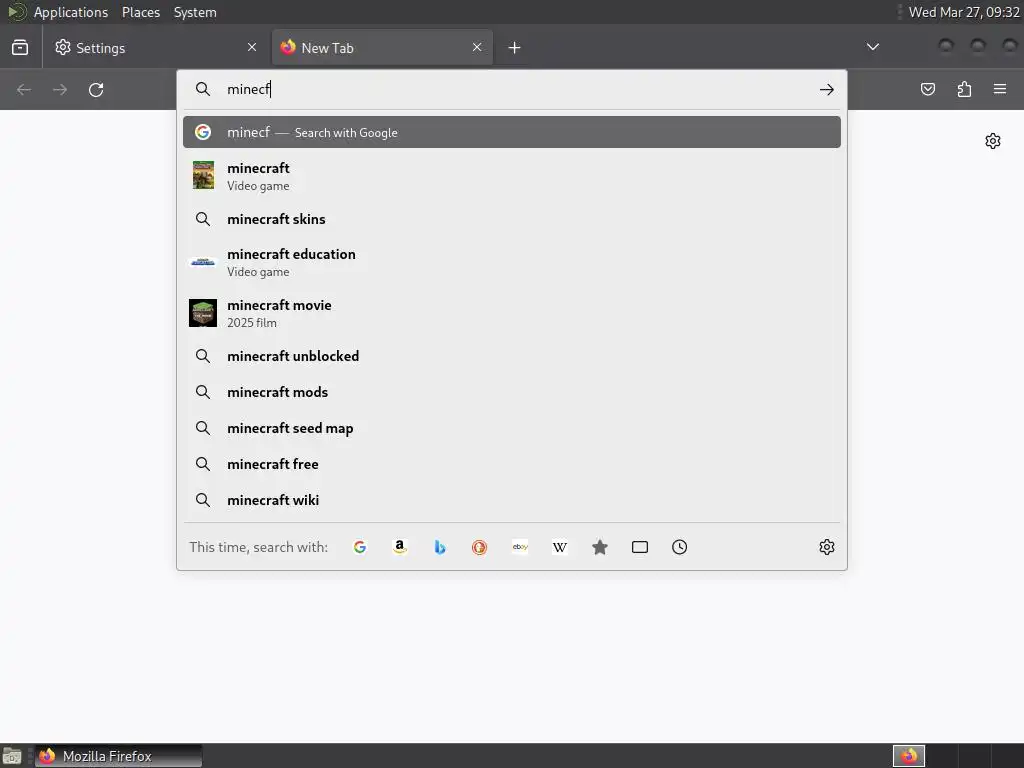Click the show desktop icon in taskbar
This screenshot has width=1024, height=768.
[12, 756]
